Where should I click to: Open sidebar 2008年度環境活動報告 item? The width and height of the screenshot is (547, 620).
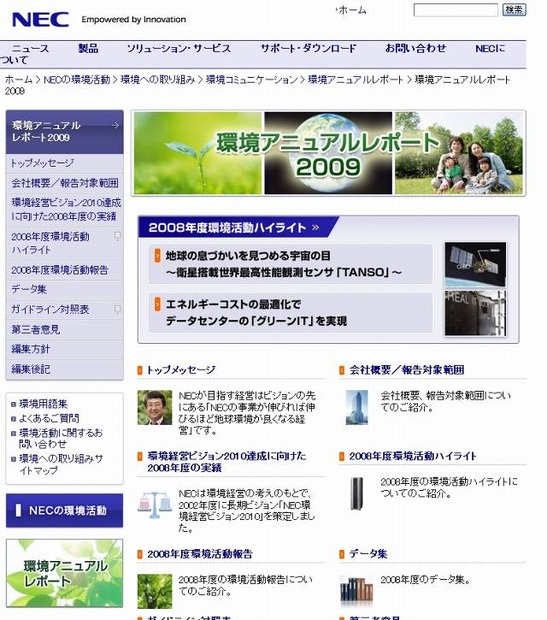tap(64, 270)
